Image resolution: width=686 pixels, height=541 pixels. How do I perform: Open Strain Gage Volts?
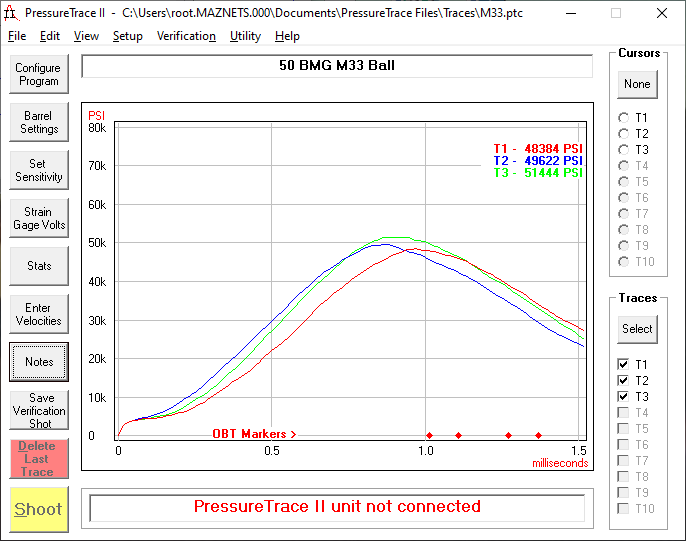coord(39,218)
